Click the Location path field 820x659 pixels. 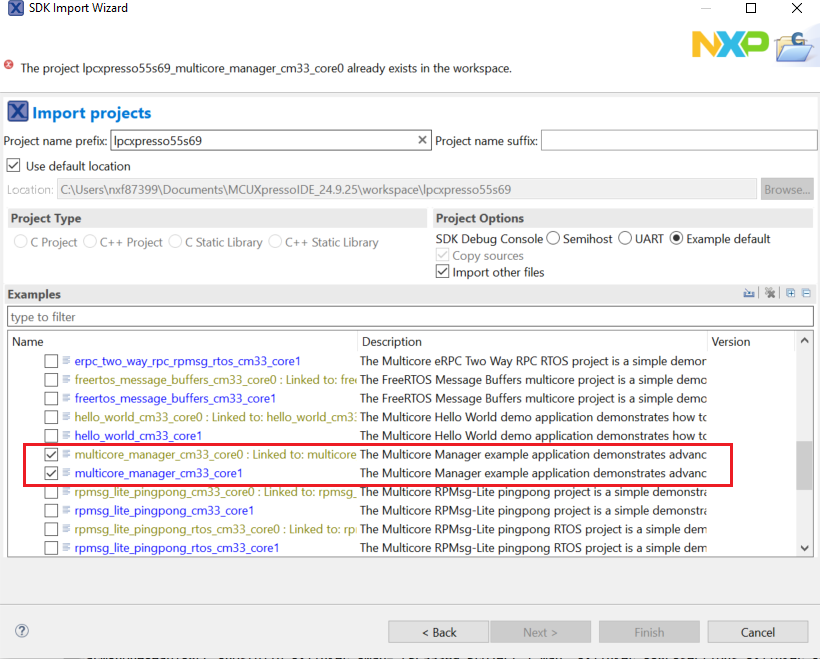[x=407, y=189]
